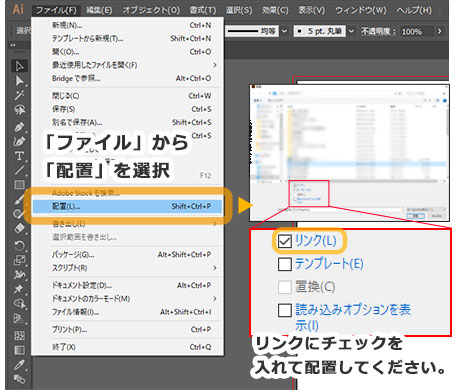Select the Selection tool arrow icon
The height and width of the screenshot is (390, 455).
19,66
